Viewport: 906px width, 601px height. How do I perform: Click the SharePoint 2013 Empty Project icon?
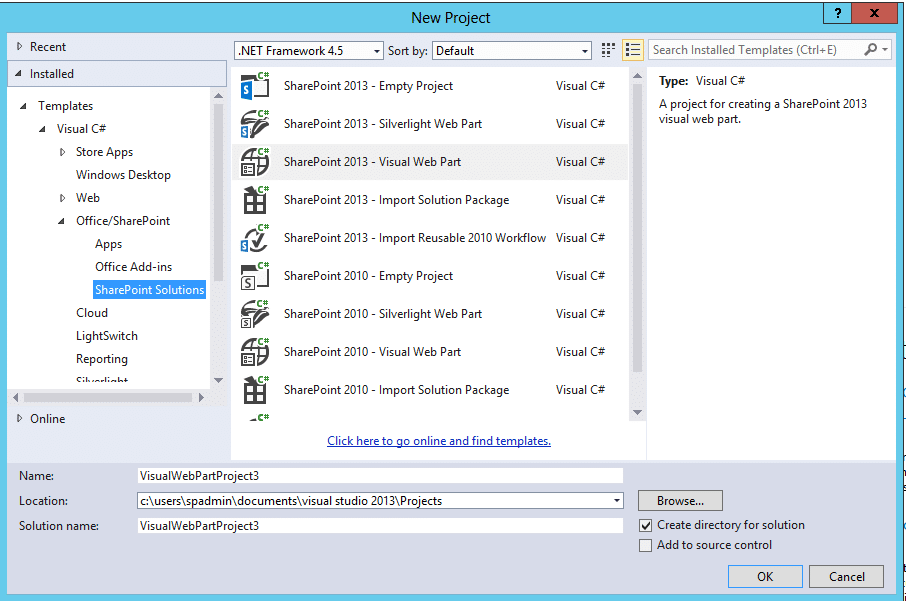pos(255,86)
